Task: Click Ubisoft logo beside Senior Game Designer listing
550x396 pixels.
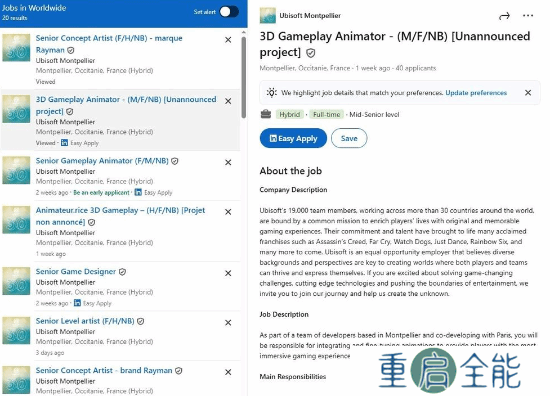Action: (16, 281)
